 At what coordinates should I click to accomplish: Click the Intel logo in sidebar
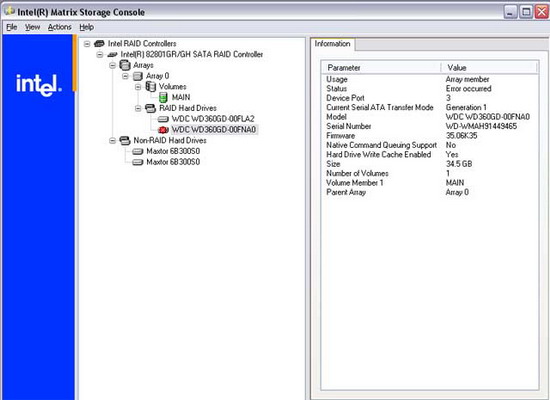(x=39, y=85)
